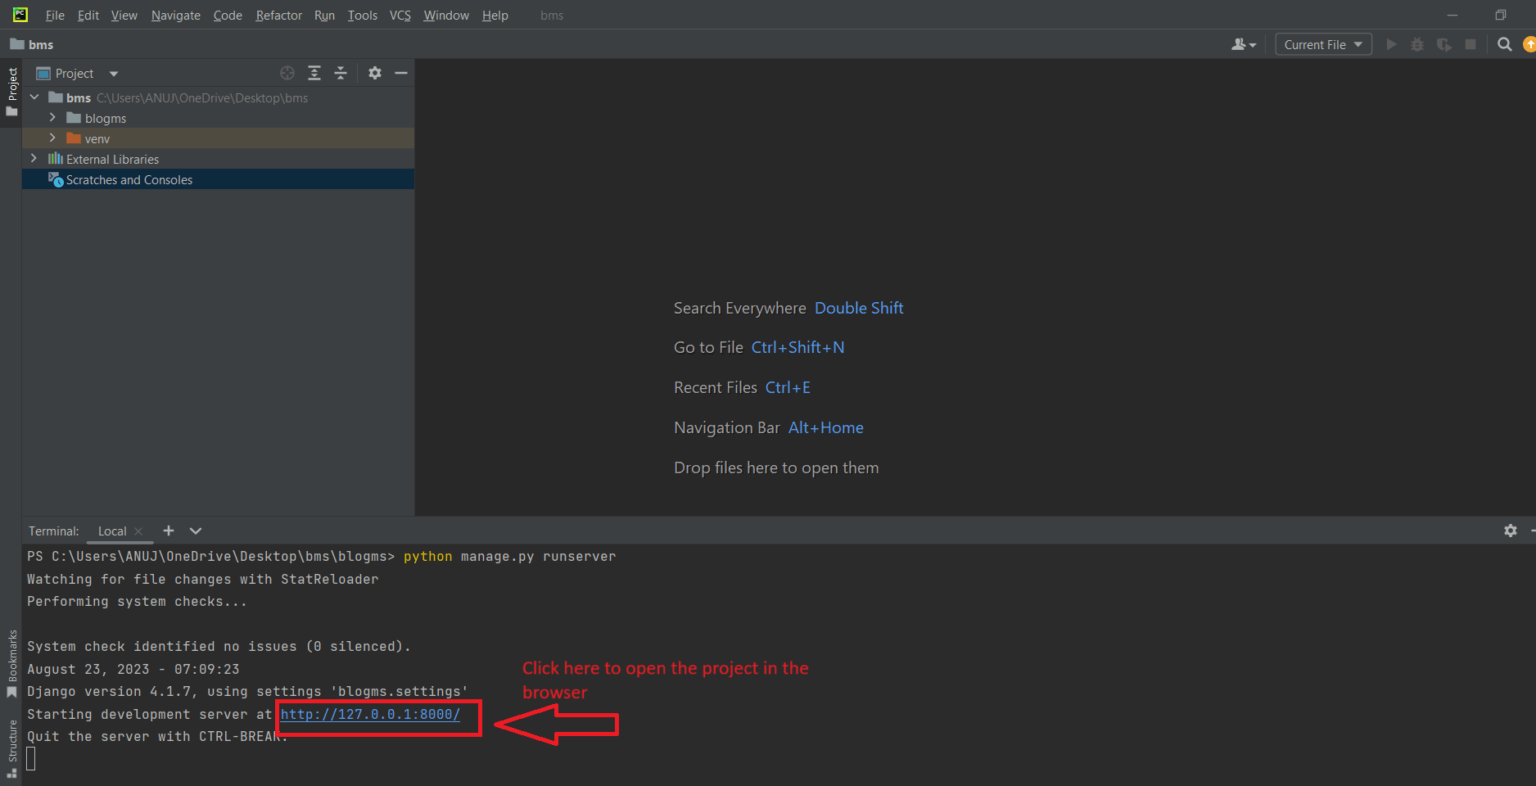Screen dimensions: 1536x786
Task: Select the Scratches and Consoles item
Action: pos(129,179)
